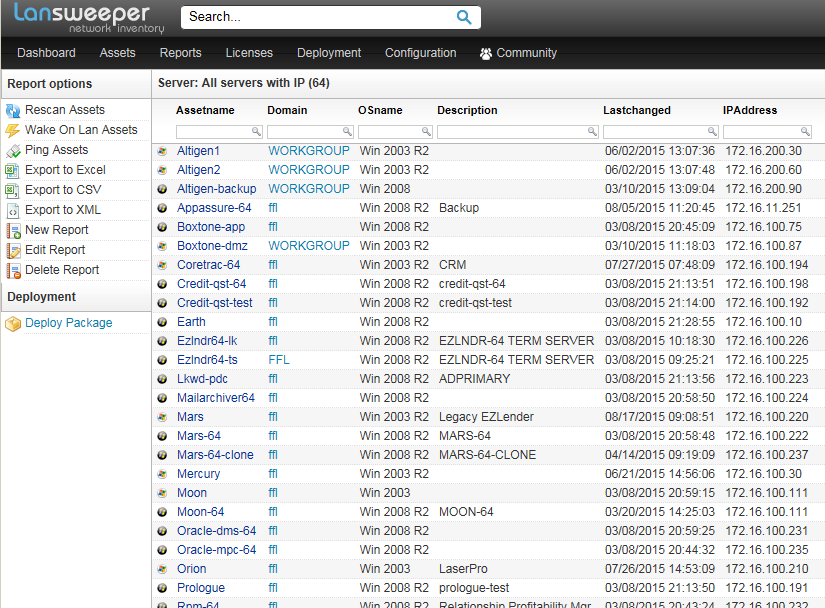The width and height of the screenshot is (825, 608).
Task: Click the Deploy Package box icon
Action: click(x=13, y=323)
